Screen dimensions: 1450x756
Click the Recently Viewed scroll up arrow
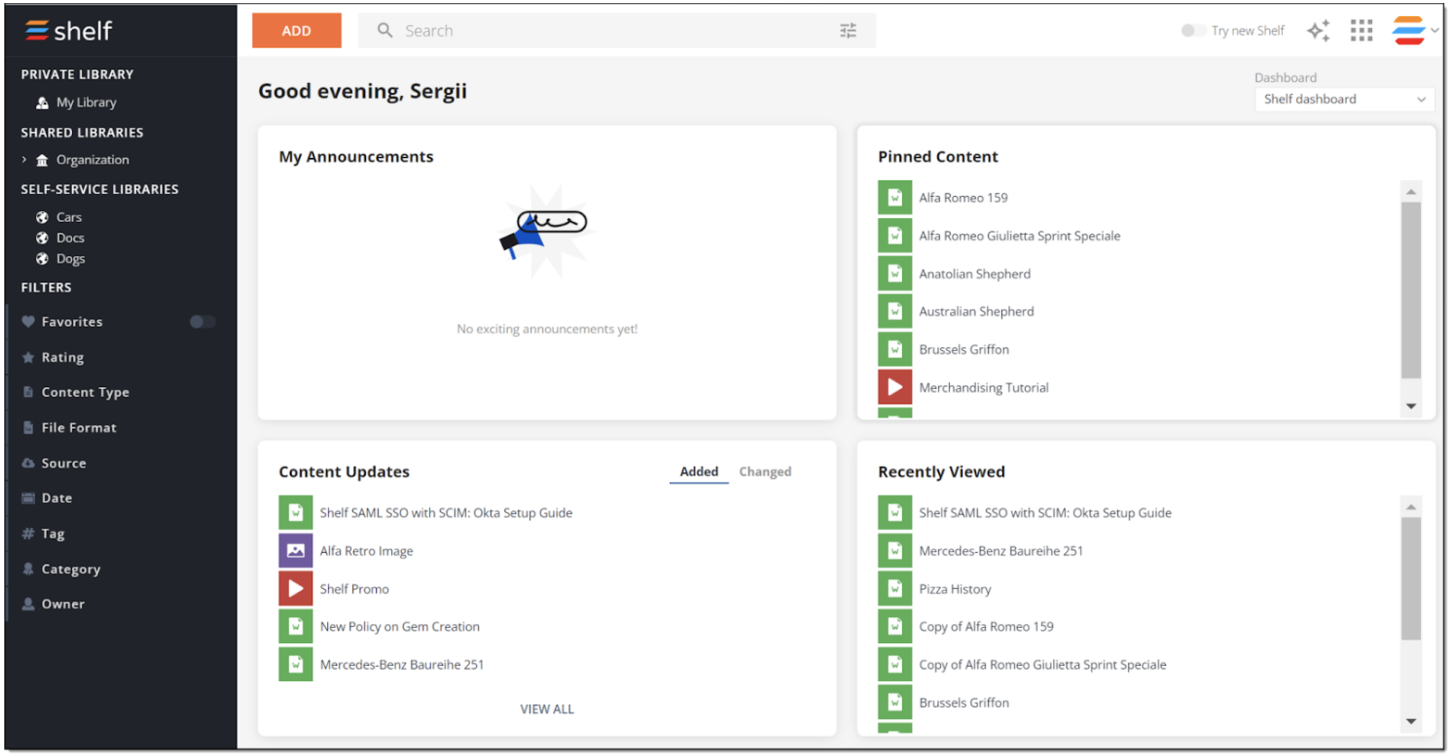click(1411, 507)
